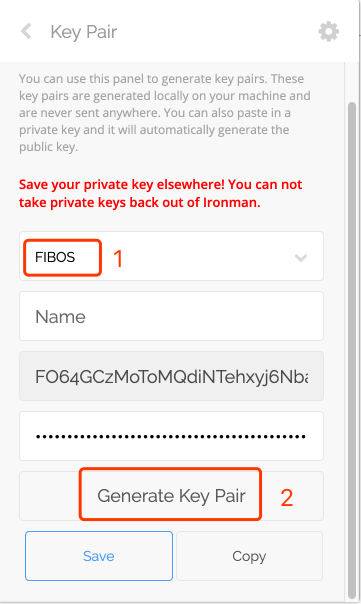Click the public key field starting FO64GCz
Viewport: 361px width, 604px height.
point(171,376)
